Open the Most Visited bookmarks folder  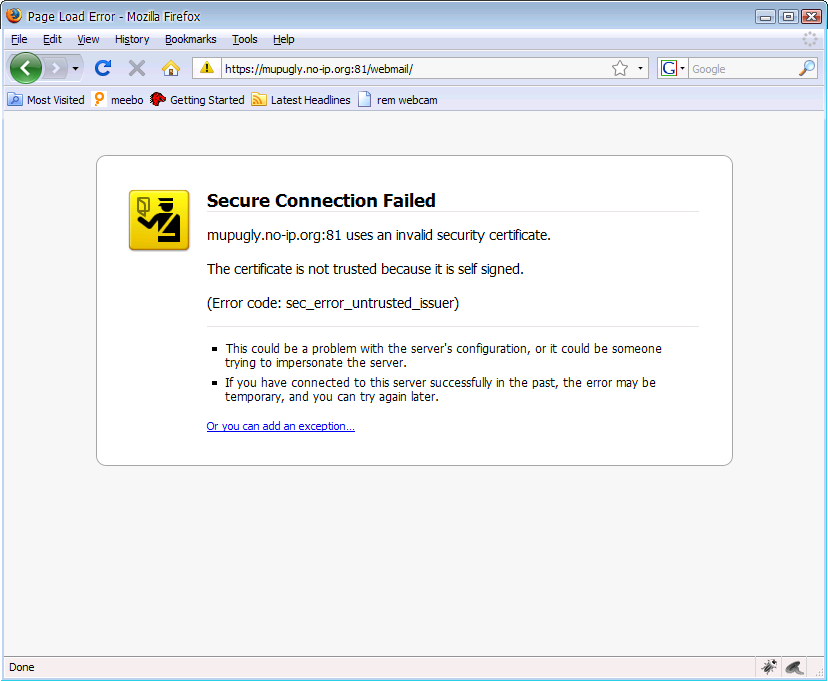(x=46, y=100)
